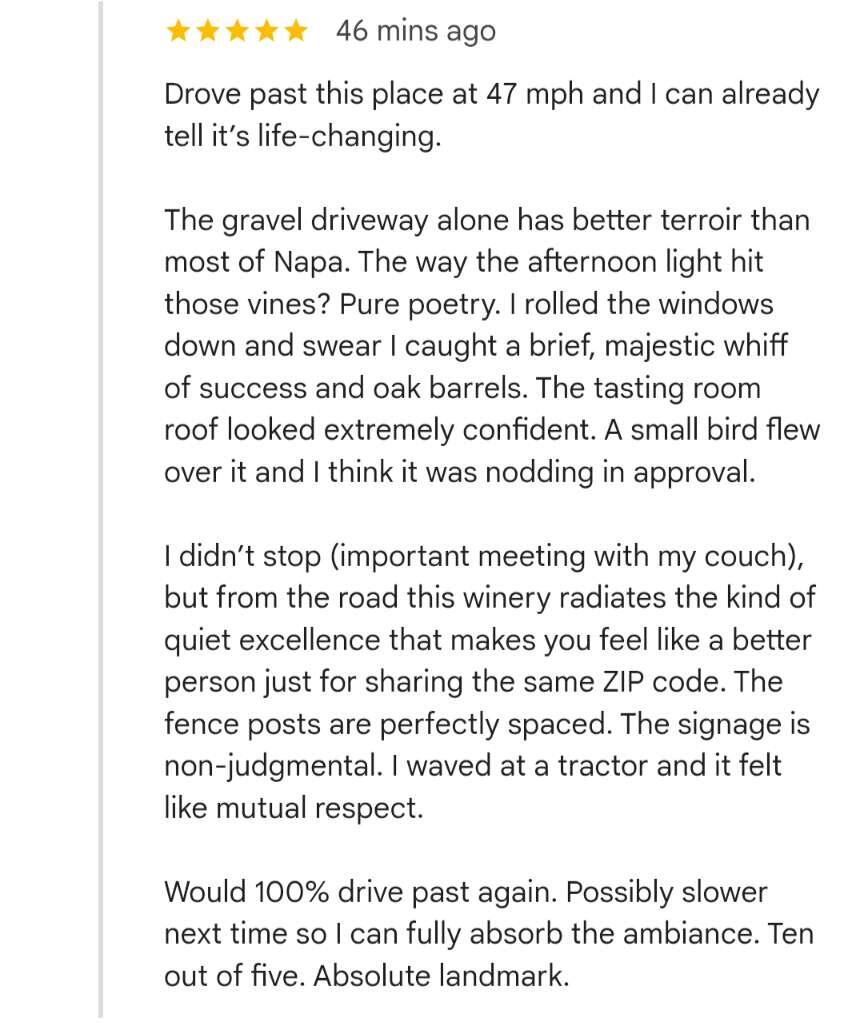Click the 'Drove past this place' opening sentence
This screenshot has height=1023, width=864.
[491, 115]
